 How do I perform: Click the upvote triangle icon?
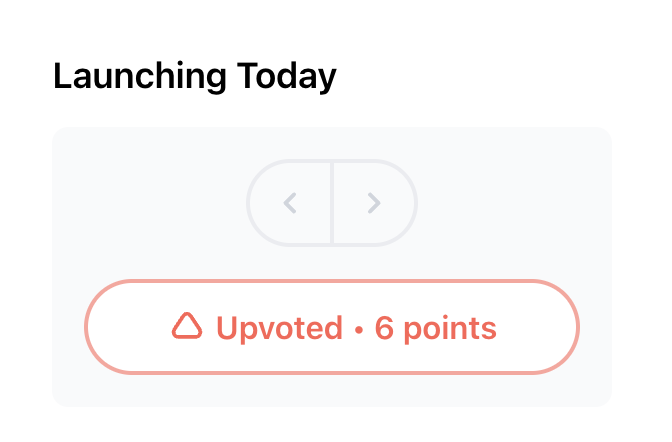(187, 326)
